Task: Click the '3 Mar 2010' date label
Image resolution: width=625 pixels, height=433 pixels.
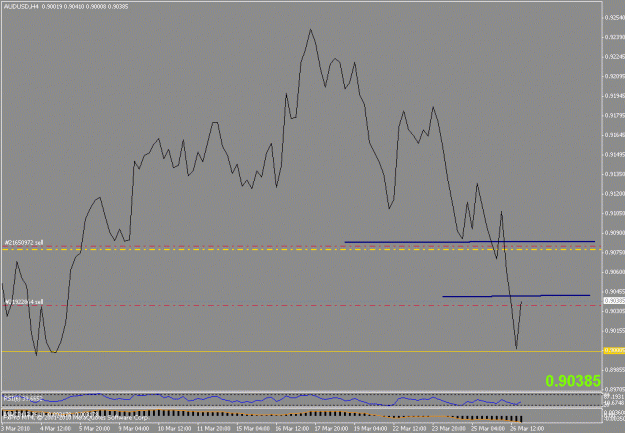Action: [14, 429]
